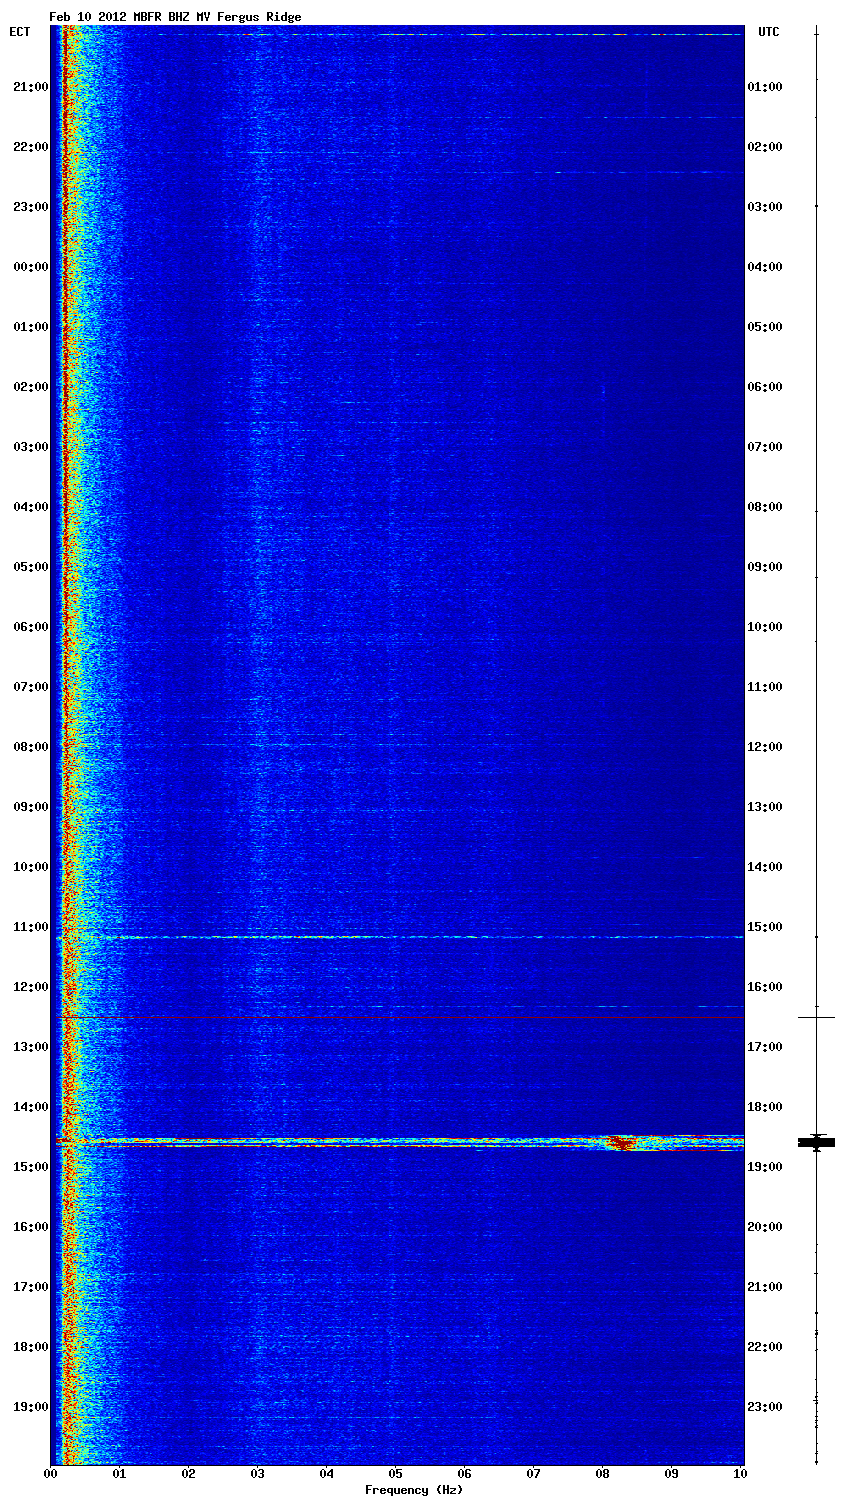Click frequency tick label '00'
The height and width of the screenshot is (1500, 852).
[x=51, y=1474]
